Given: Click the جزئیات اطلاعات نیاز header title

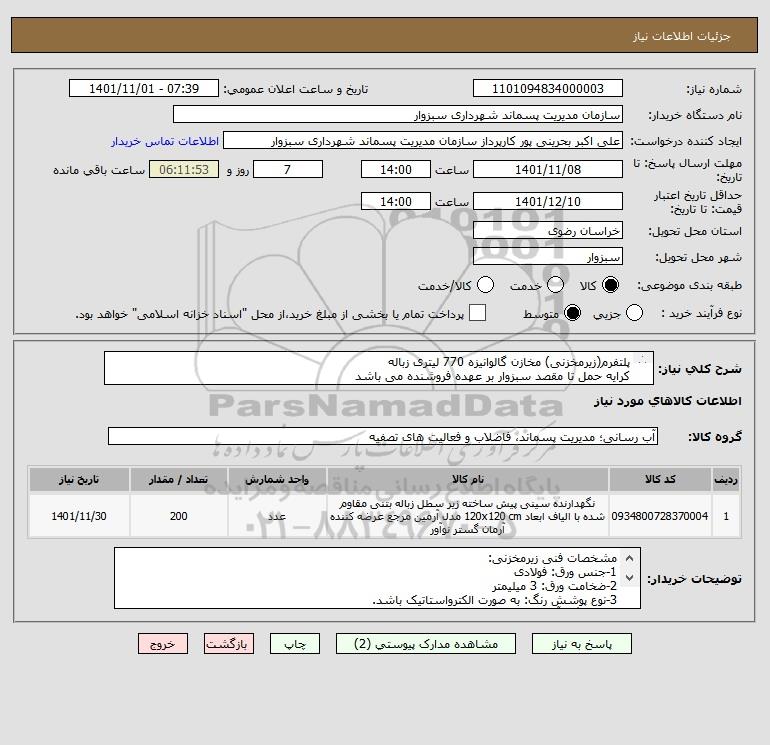Looking at the screenshot, I should point(682,36).
